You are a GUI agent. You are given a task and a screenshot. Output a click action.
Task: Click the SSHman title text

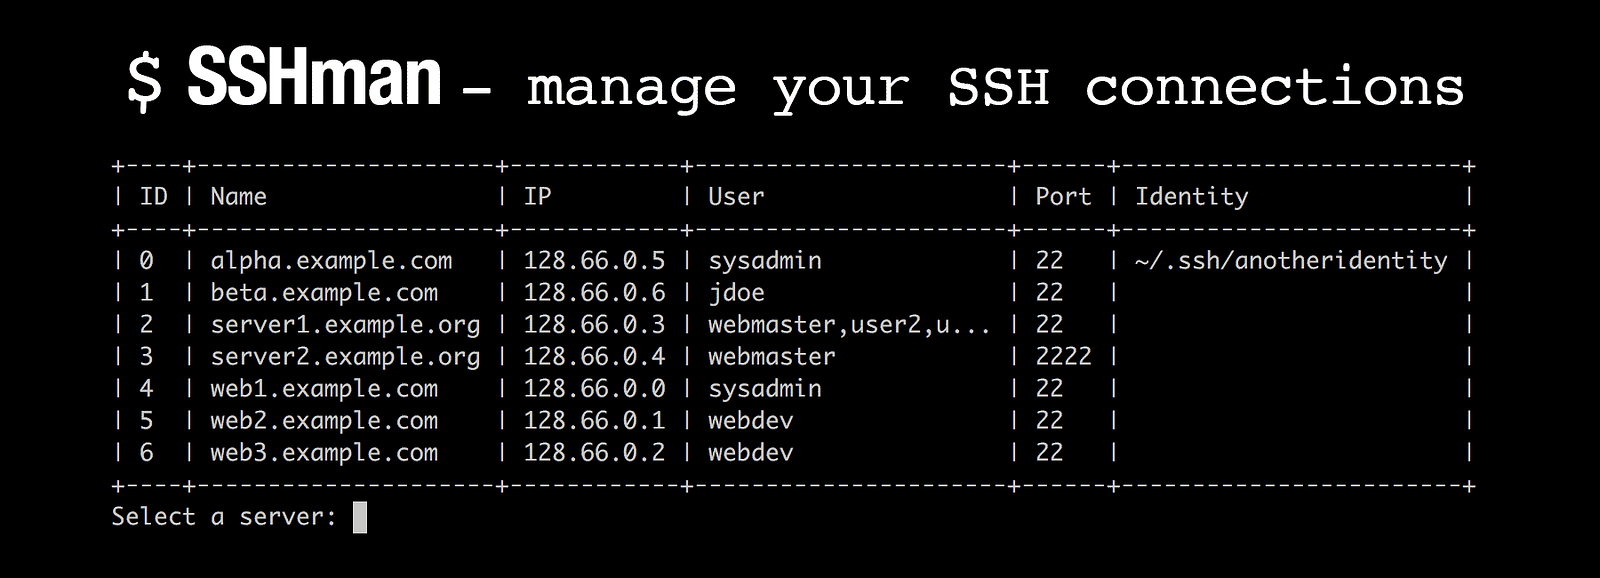point(314,79)
